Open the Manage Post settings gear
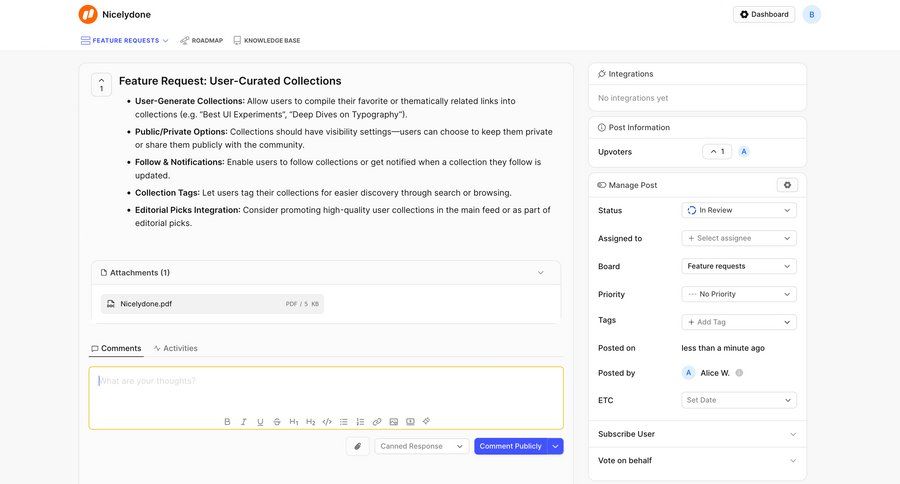Viewport: 900px width, 484px height. point(787,185)
